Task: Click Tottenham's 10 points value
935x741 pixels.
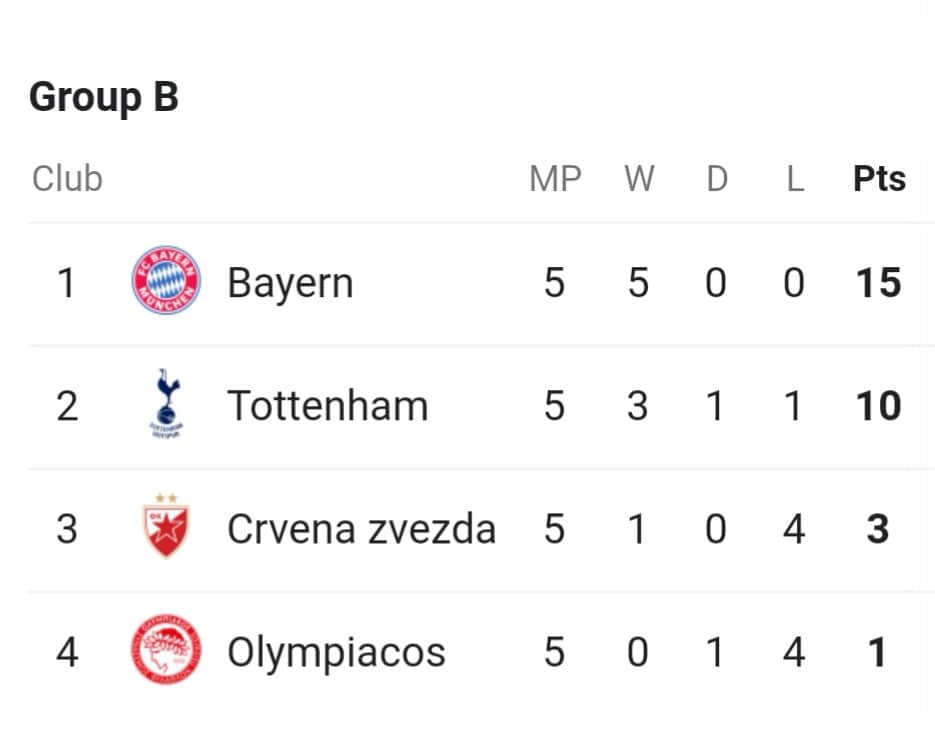Action: [878, 406]
